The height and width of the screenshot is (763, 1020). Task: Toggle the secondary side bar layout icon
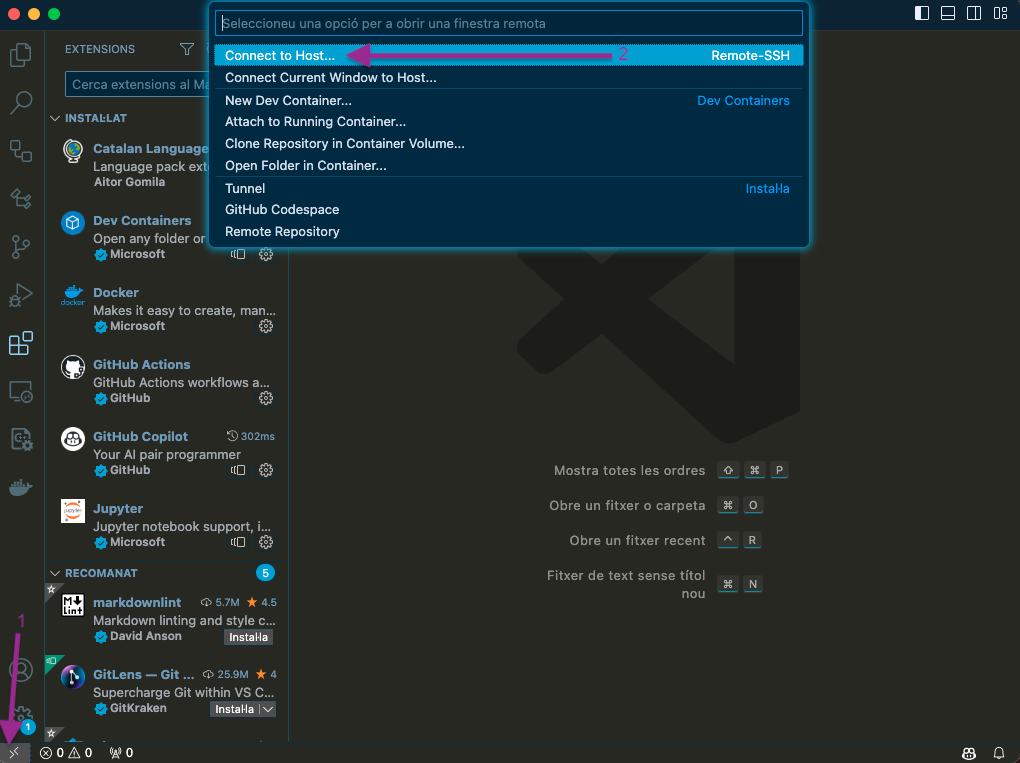click(x=974, y=13)
